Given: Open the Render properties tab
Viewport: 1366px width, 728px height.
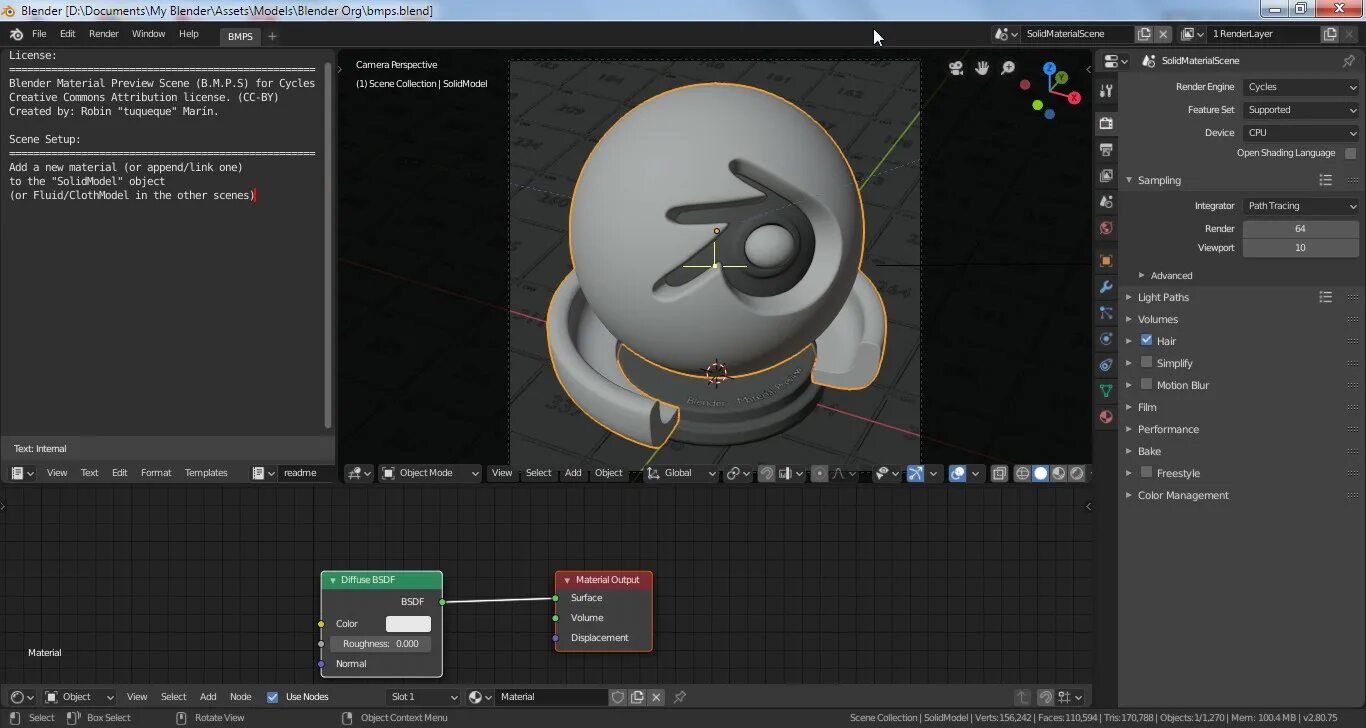Looking at the screenshot, I should (x=1106, y=123).
